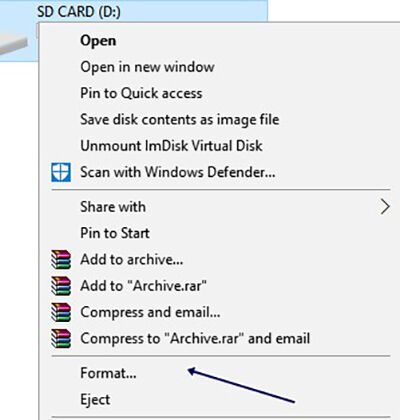Select Format... from the menu
This screenshot has width=400, height=420.
(108, 373)
